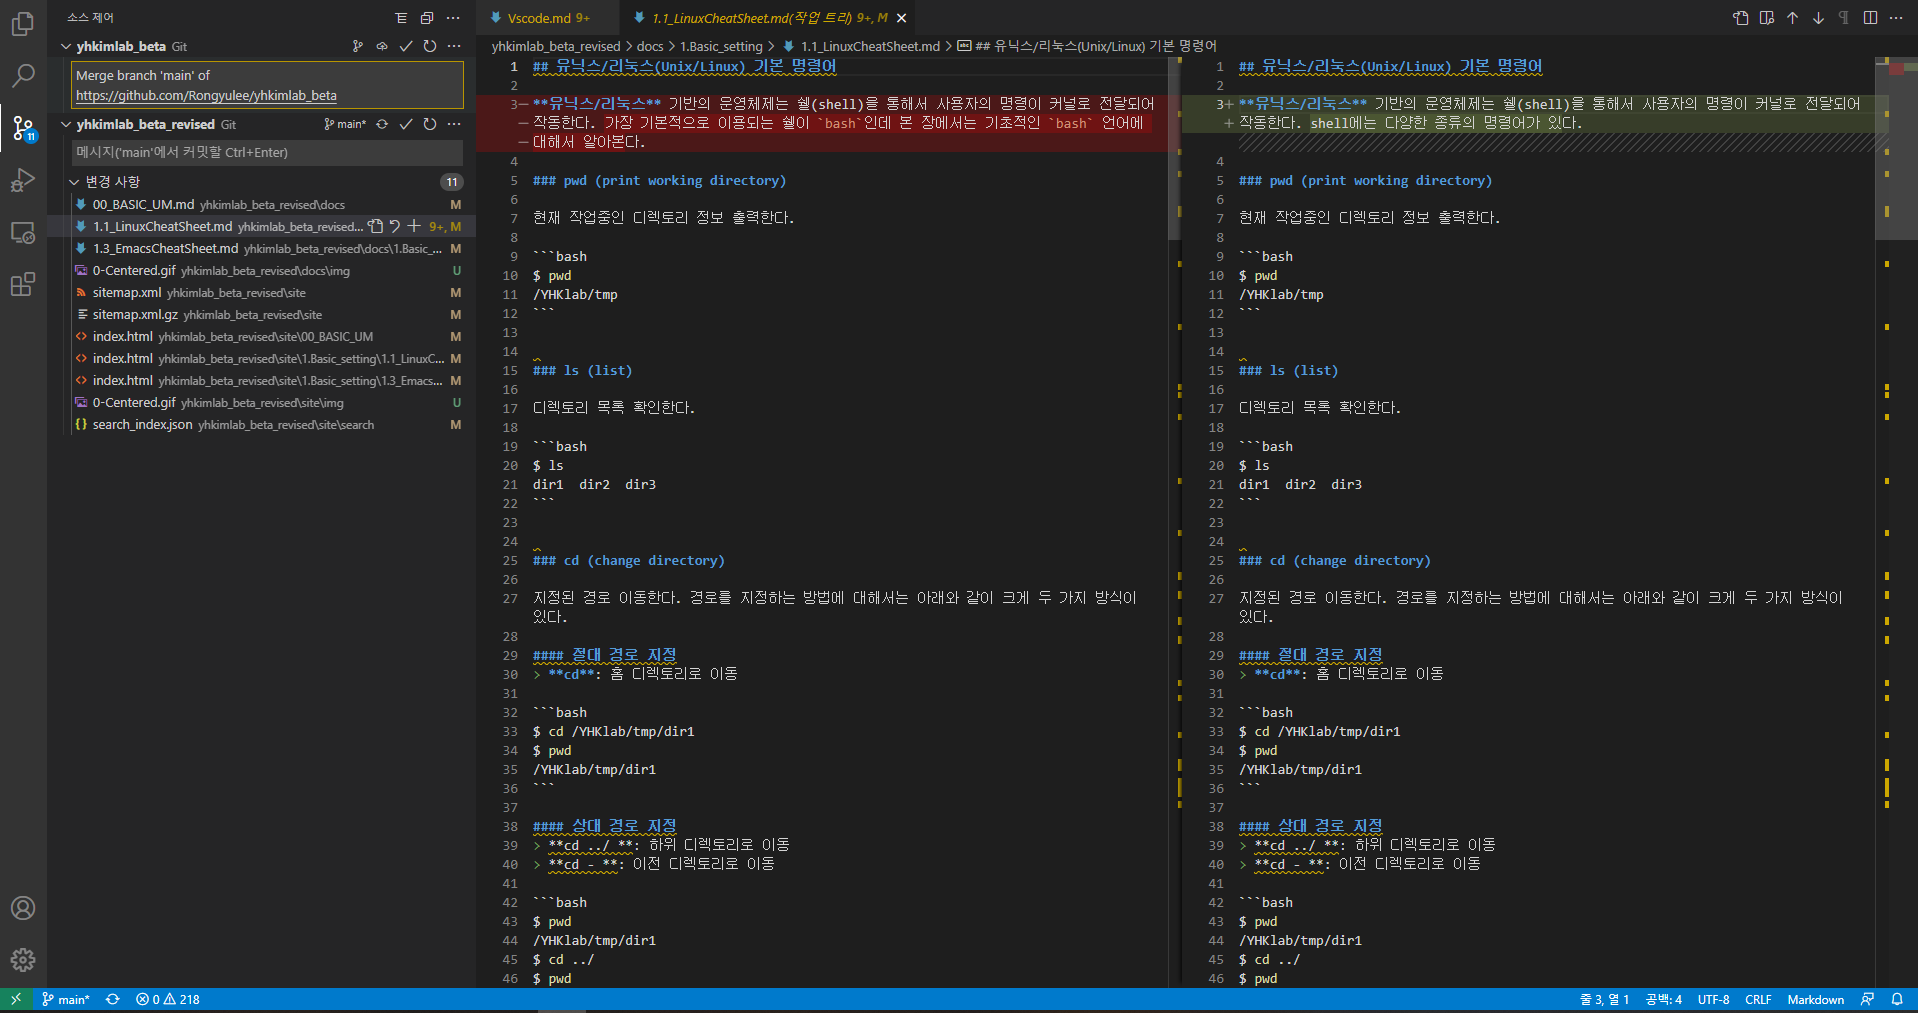Refresh yhkimlab_beta repository
Screen dimensions: 1918x1013
point(430,46)
